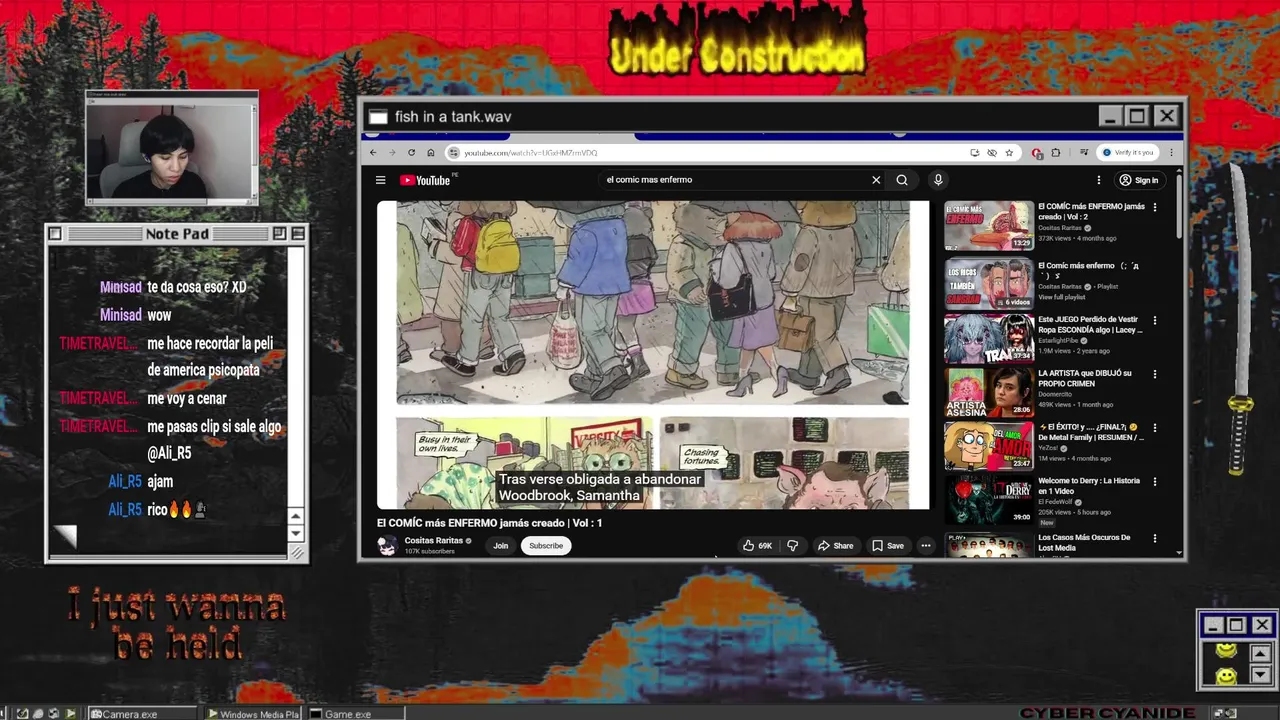Start voice search with microphone
The height and width of the screenshot is (720, 1280).
point(938,180)
